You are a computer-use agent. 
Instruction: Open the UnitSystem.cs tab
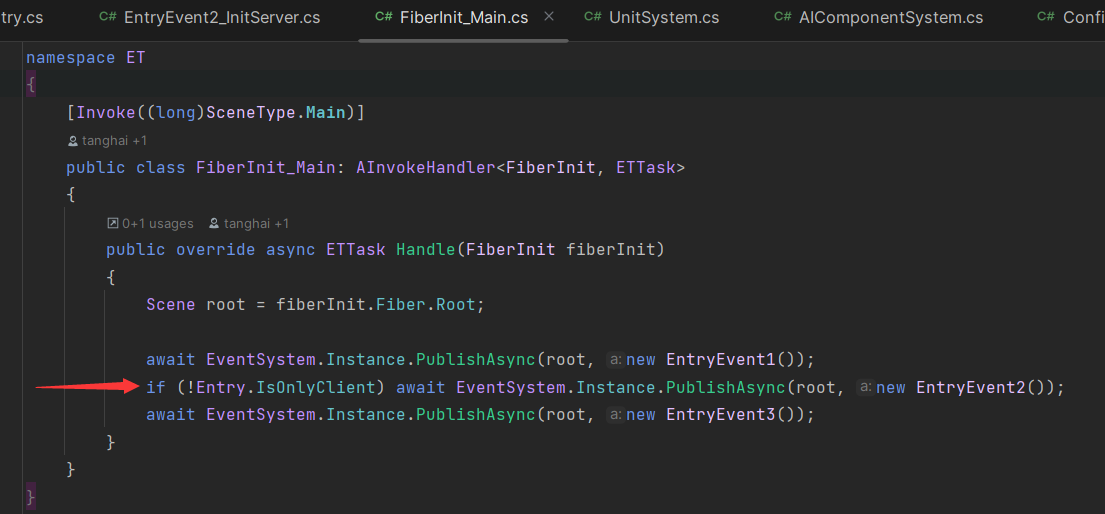652,18
